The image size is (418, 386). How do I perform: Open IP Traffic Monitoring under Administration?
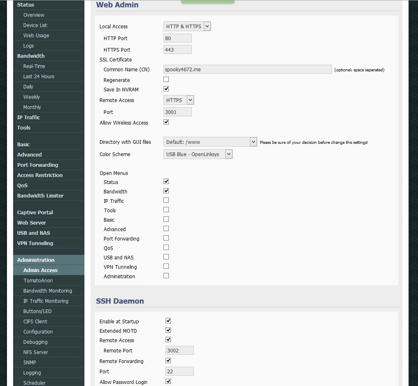(x=46, y=301)
